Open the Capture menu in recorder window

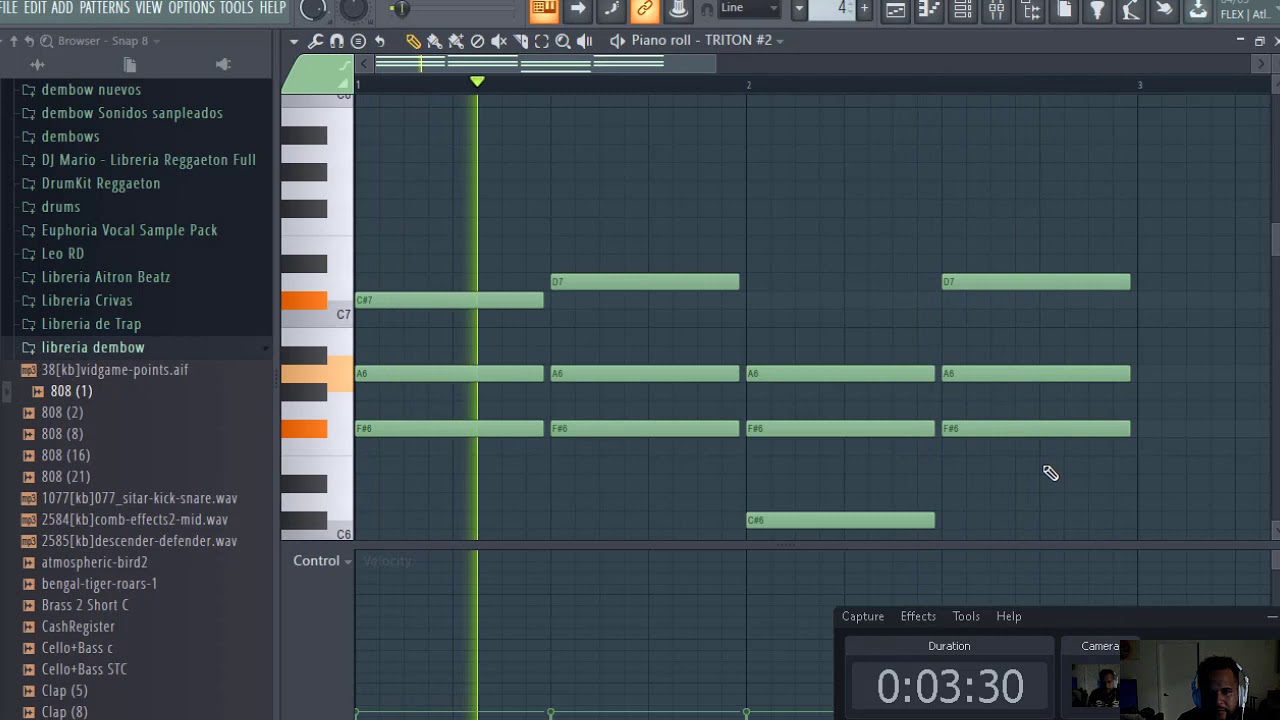pos(863,616)
